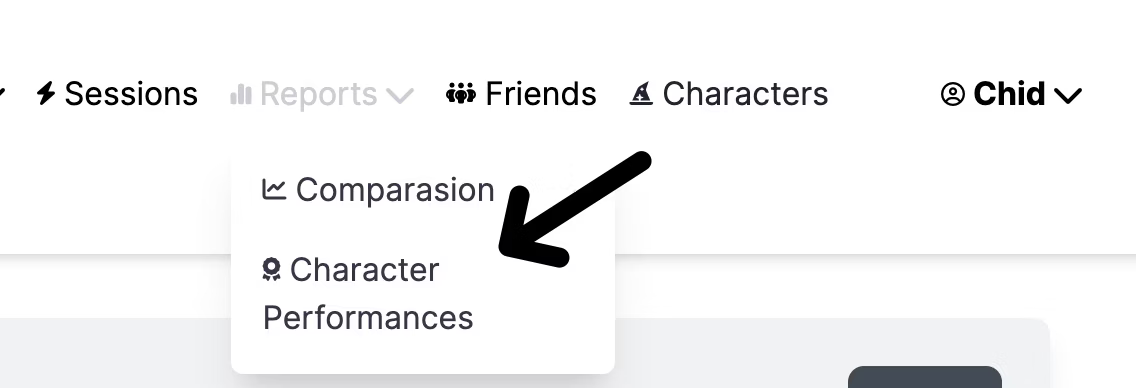Click the lightning bolt Sessions icon
The height and width of the screenshot is (388, 1136).
[46, 93]
